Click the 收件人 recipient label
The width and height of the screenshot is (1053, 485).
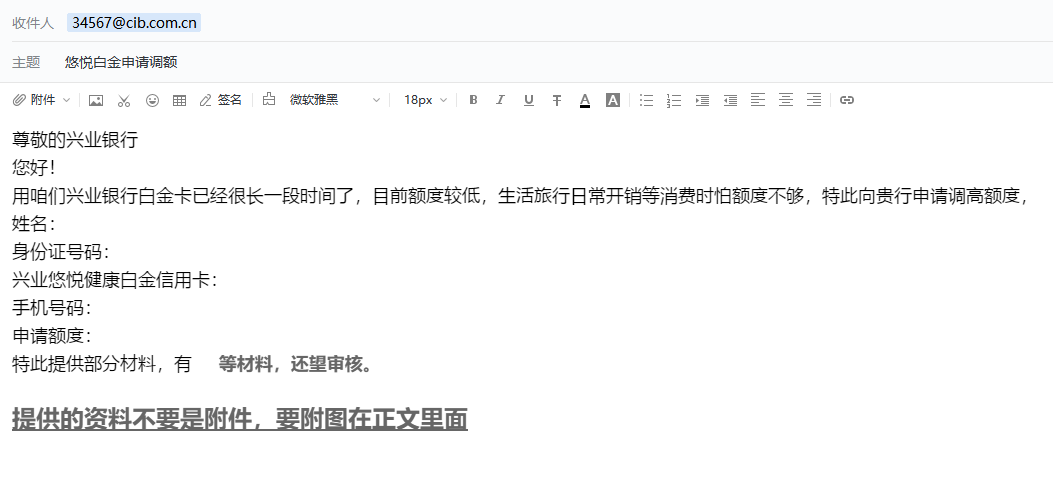pos(33,24)
